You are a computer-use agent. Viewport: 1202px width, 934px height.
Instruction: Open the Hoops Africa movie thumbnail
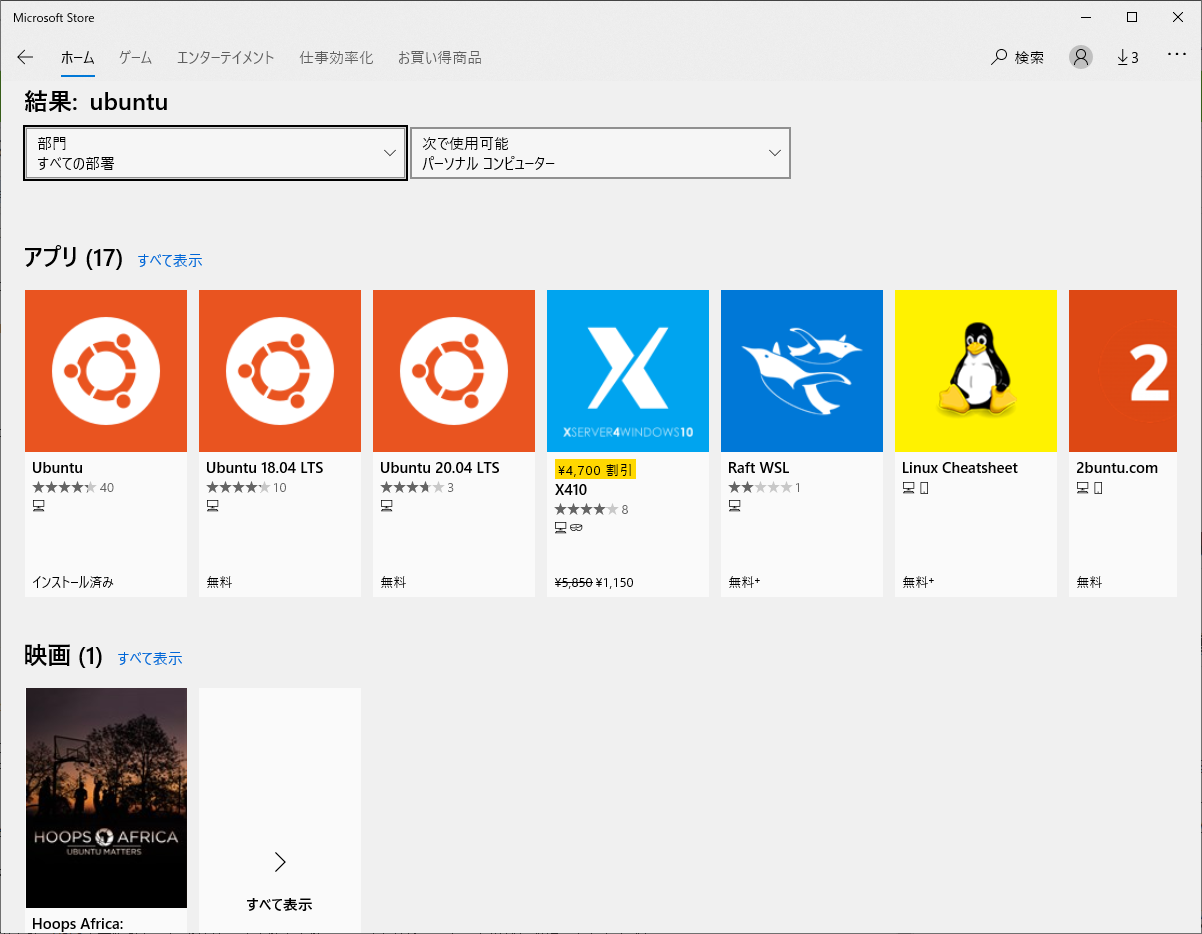106,798
